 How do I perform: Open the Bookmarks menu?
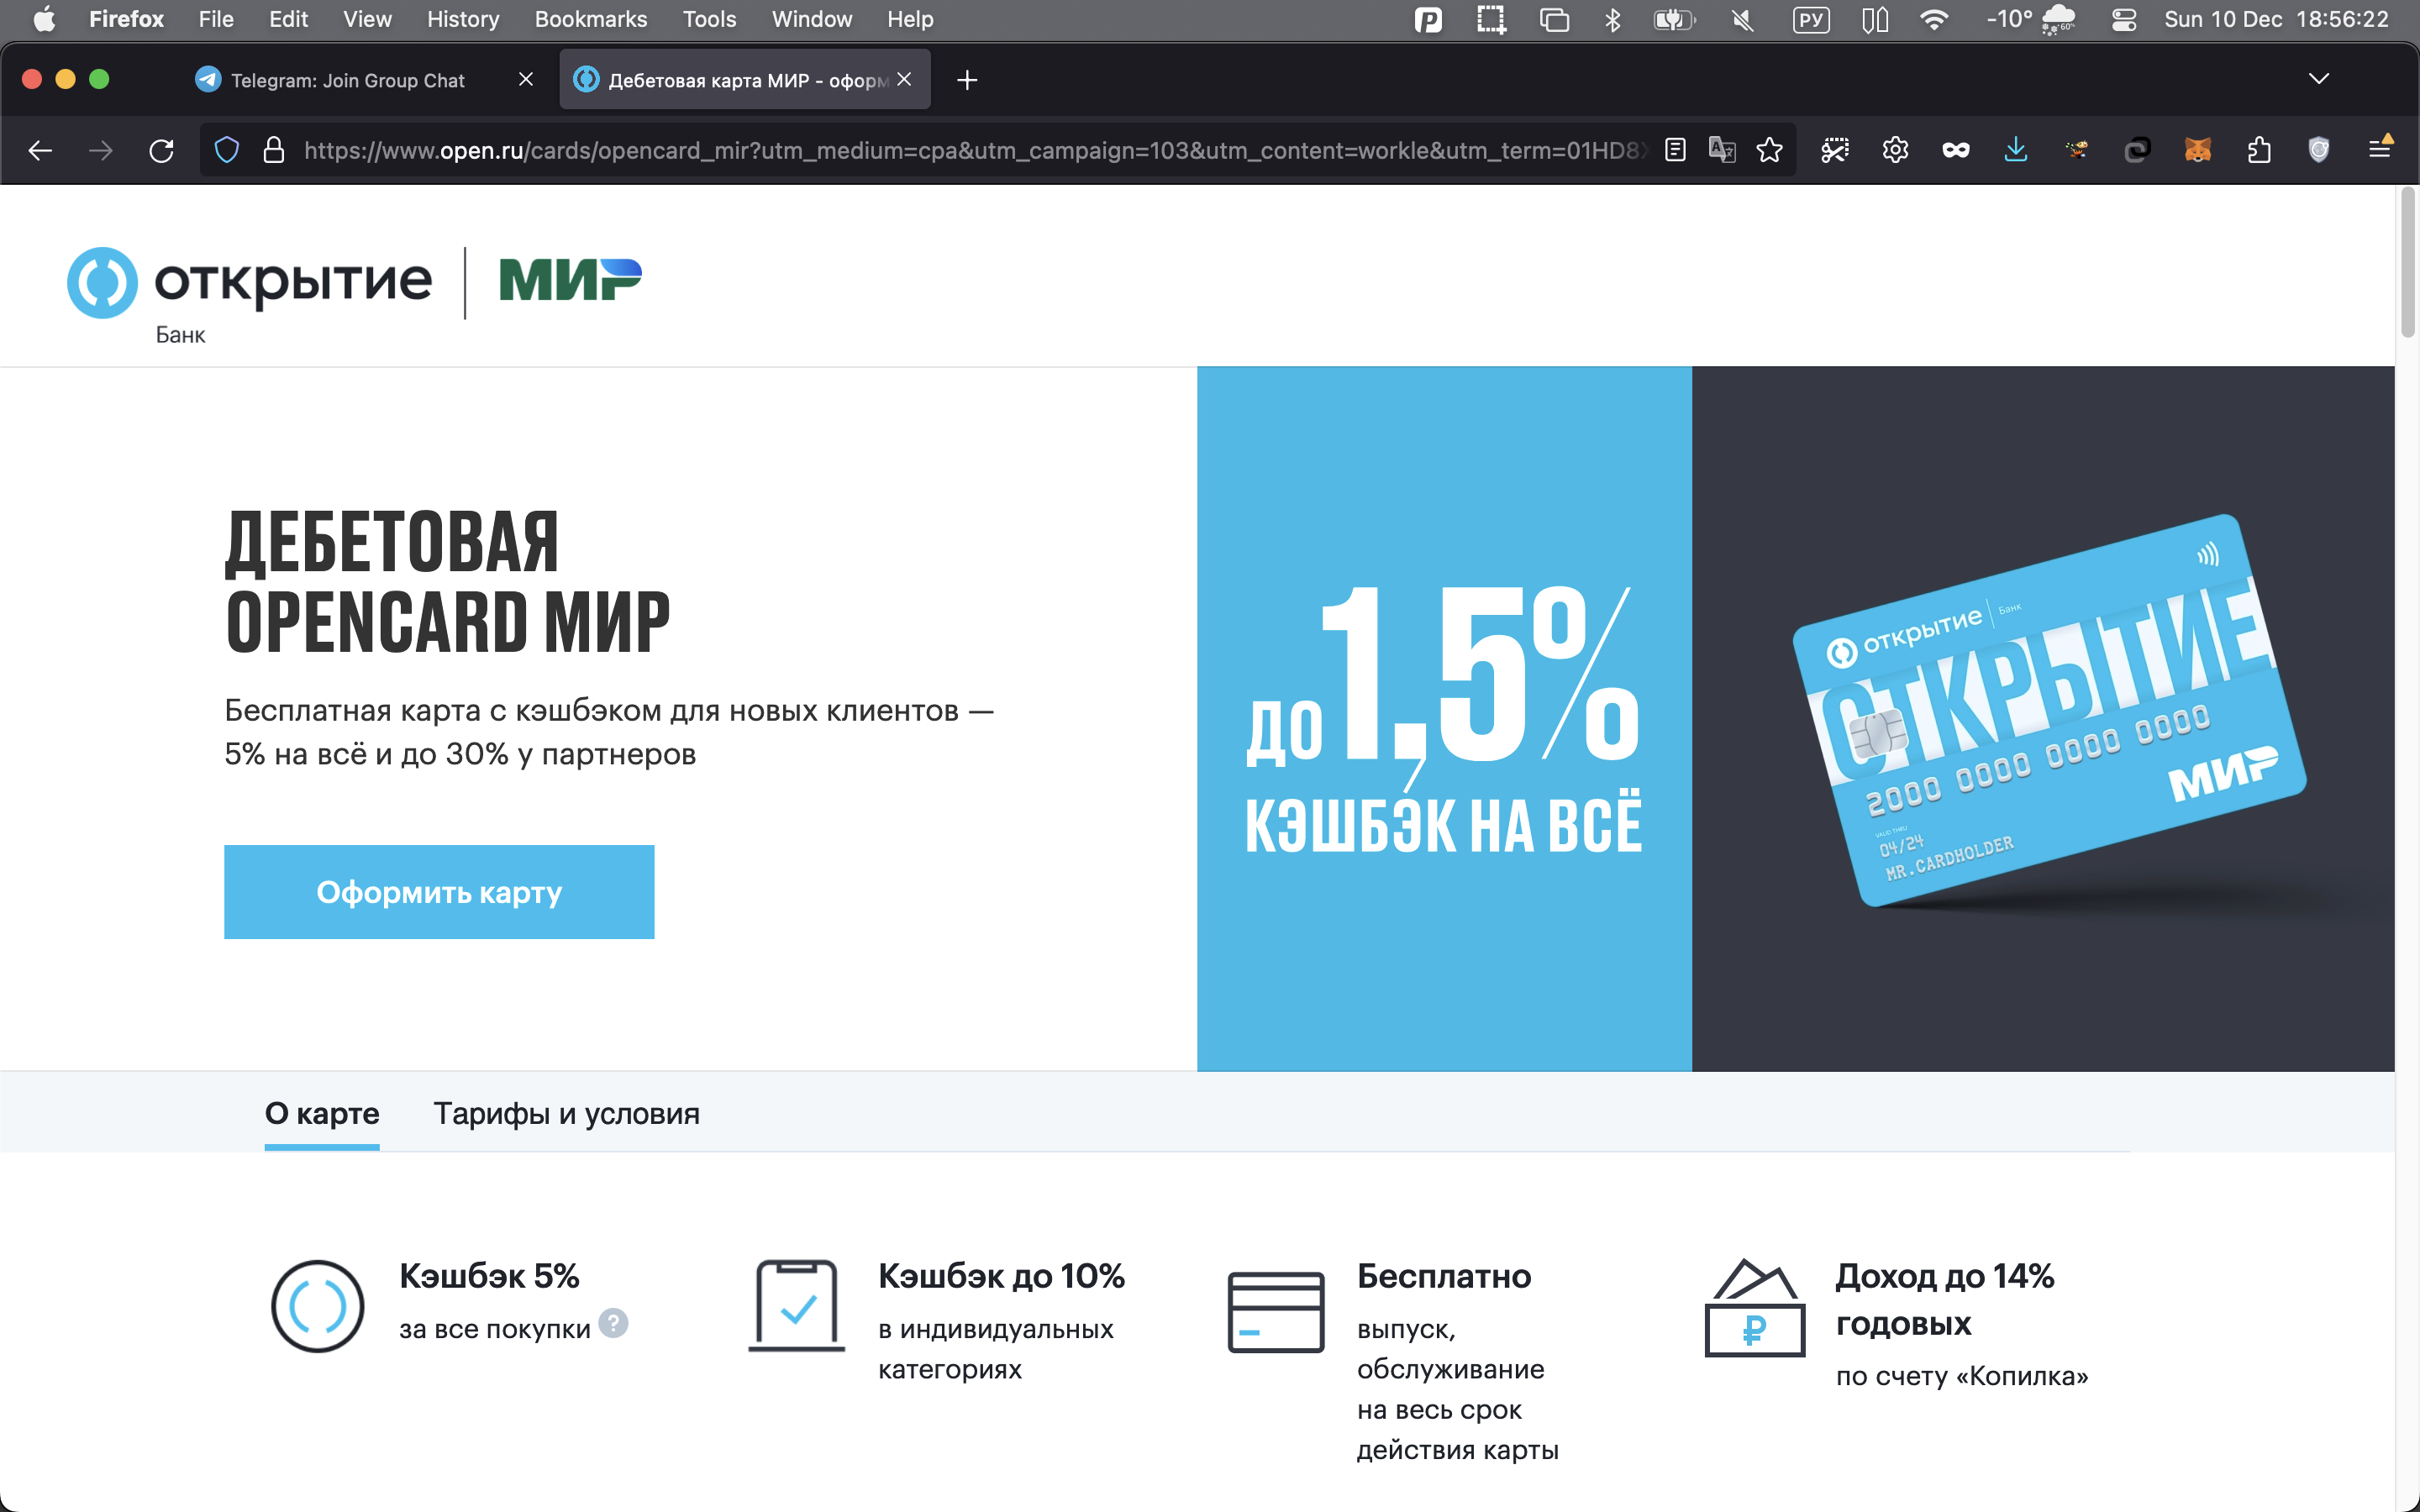[x=590, y=19]
